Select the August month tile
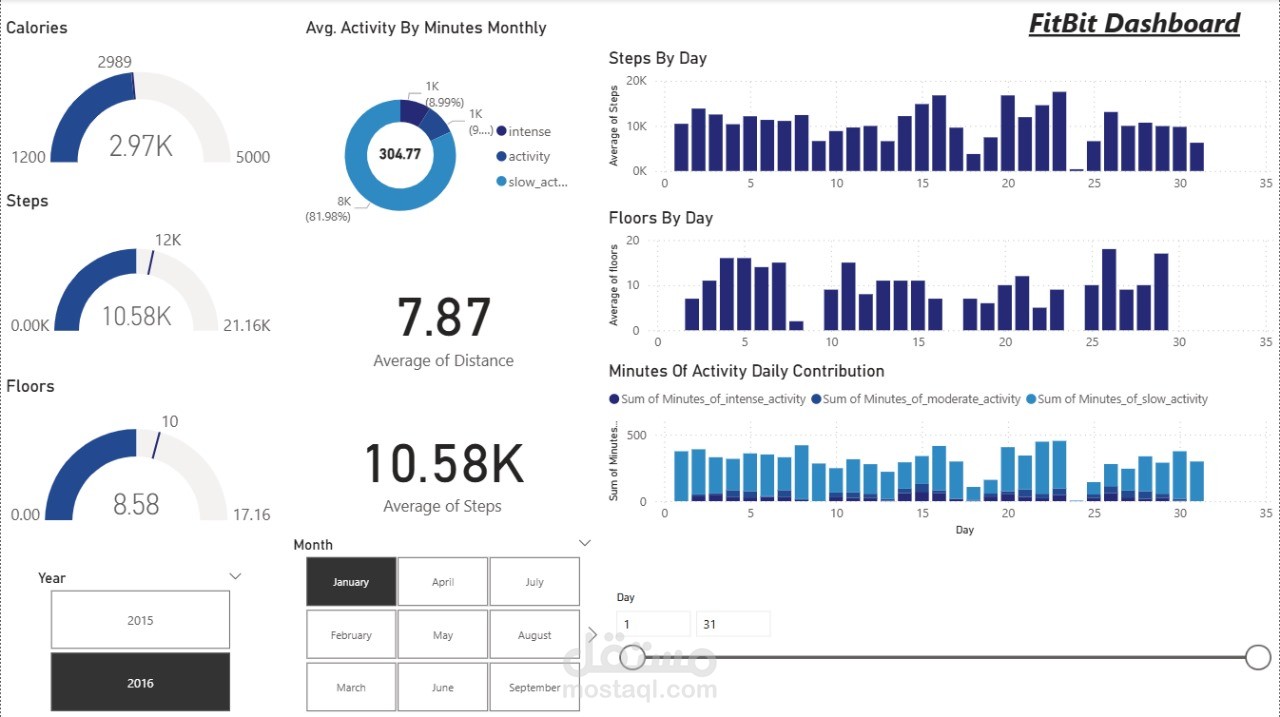The height and width of the screenshot is (717, 1280). click(x=535, y=634)
